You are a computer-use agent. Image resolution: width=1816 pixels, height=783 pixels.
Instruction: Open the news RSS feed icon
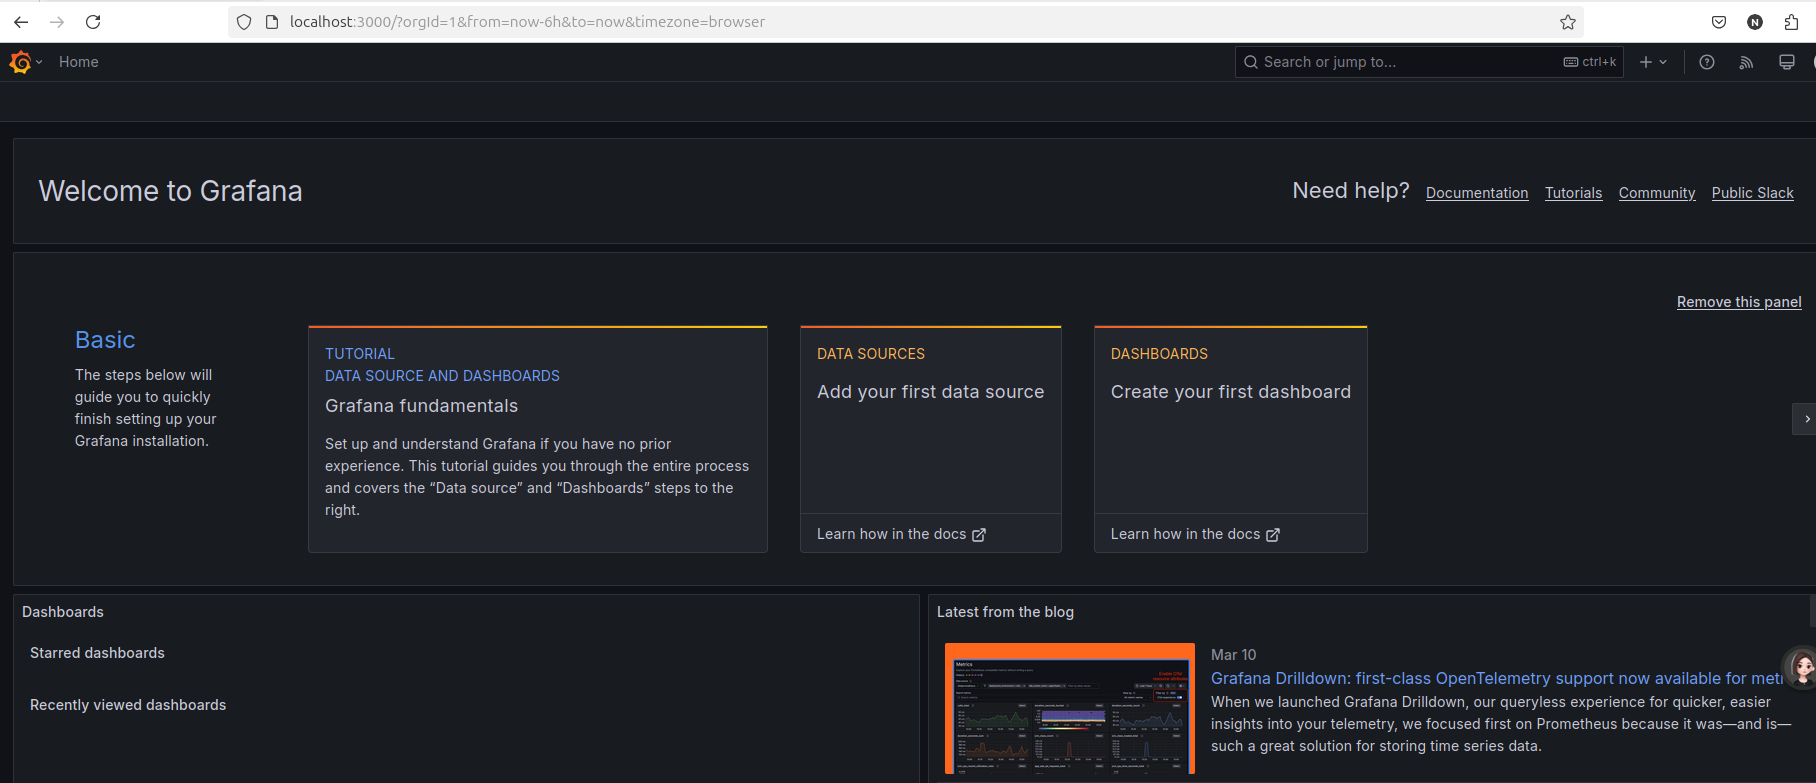[1747, 62]
